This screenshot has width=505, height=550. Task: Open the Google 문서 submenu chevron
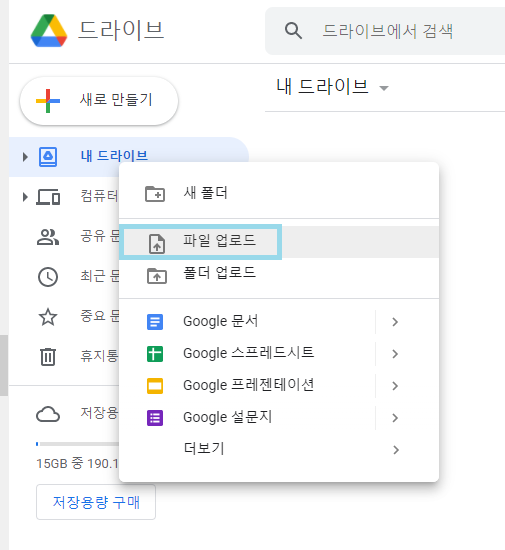click(395, 322)
